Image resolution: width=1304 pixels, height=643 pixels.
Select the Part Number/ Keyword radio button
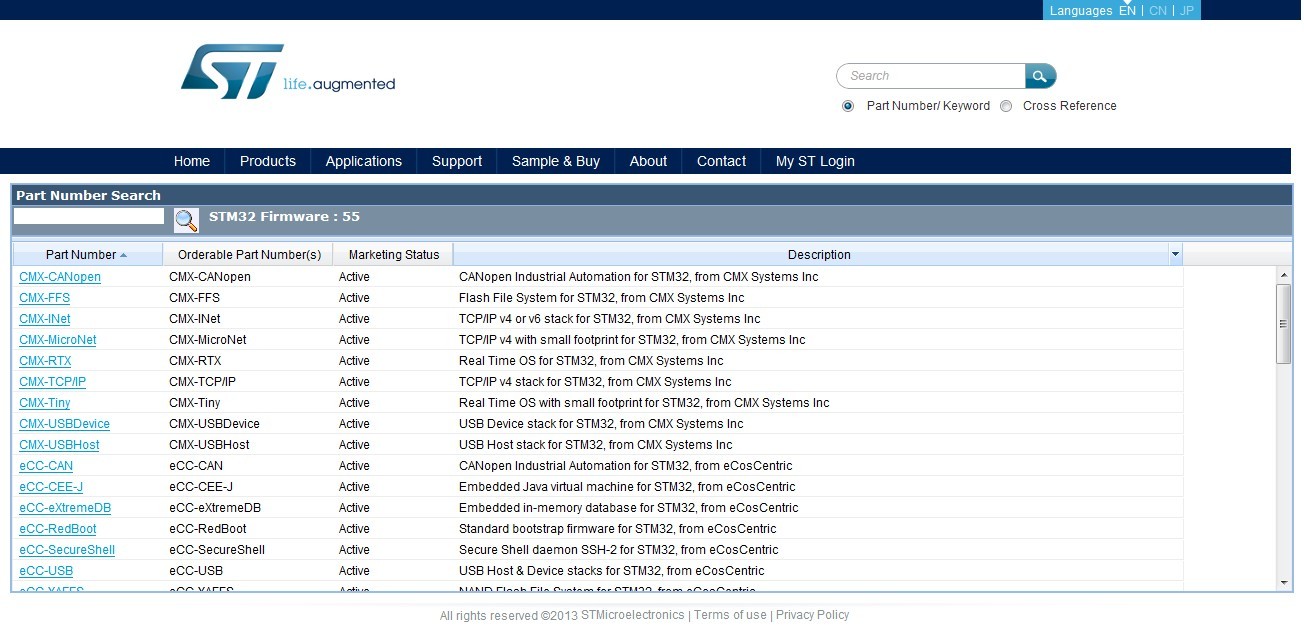click(848, 106)
